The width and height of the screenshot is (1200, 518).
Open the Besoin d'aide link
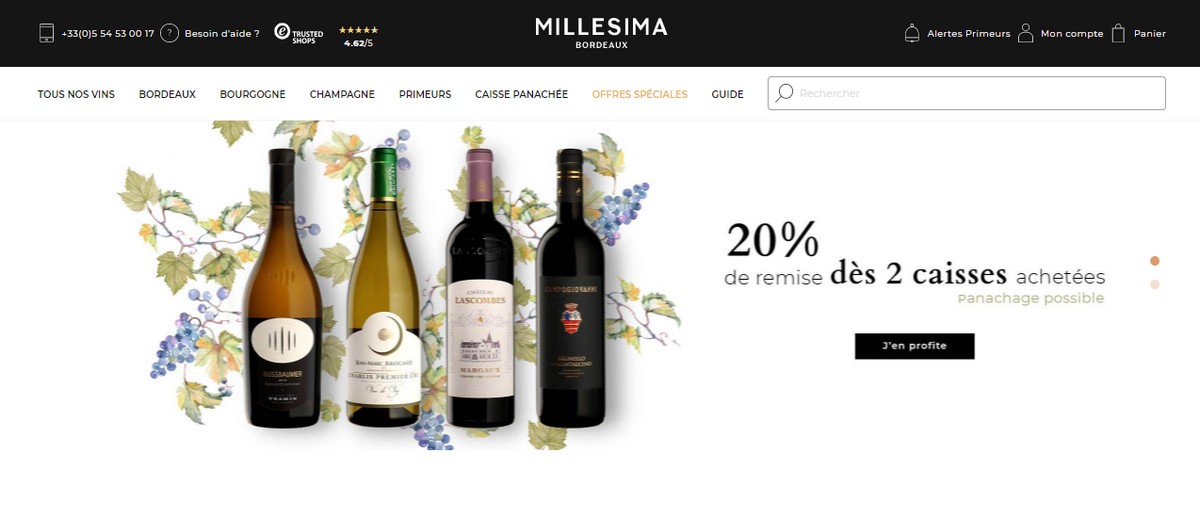pos(222,33)
